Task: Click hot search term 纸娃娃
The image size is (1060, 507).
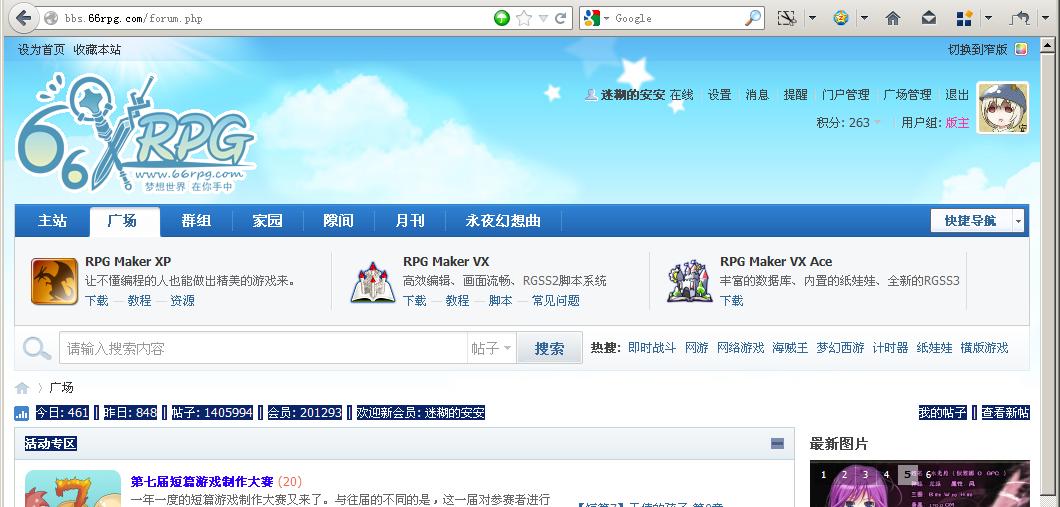Action: click(x=934, y=347)
